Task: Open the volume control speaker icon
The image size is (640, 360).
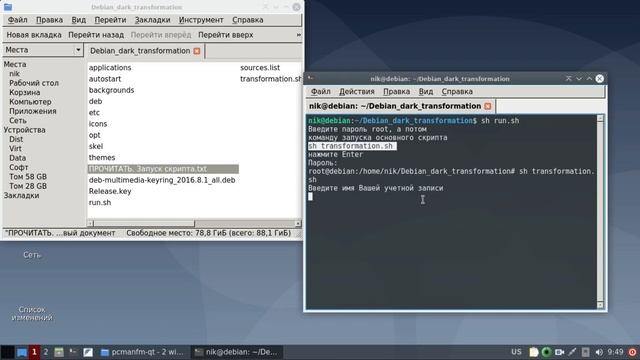Action: (599, 352)
